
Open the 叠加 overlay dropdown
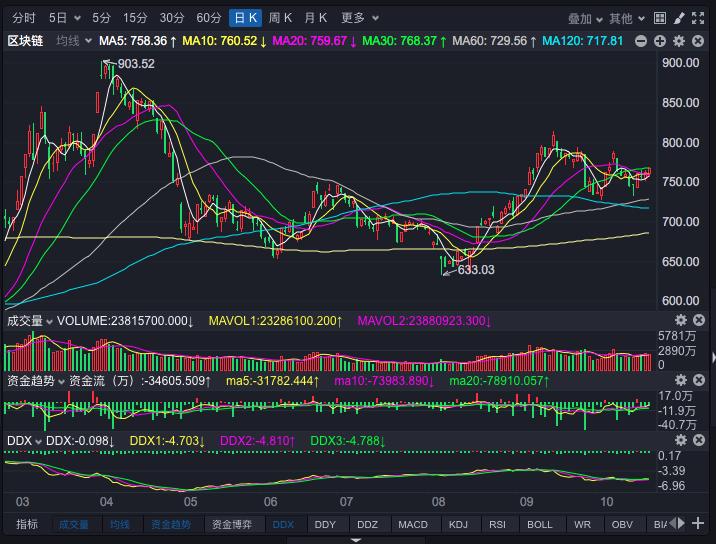(x=585, y=19)
